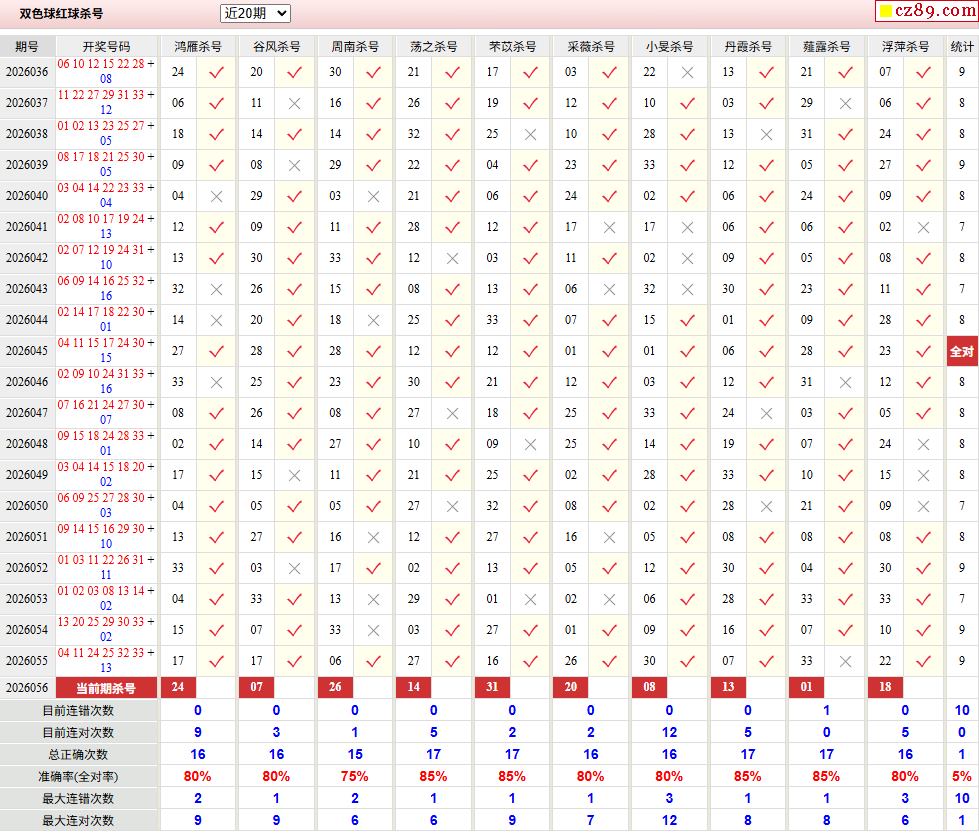Select the 鸿雁杀号 column header
The image size is (979, 833).
pos(198,46)
